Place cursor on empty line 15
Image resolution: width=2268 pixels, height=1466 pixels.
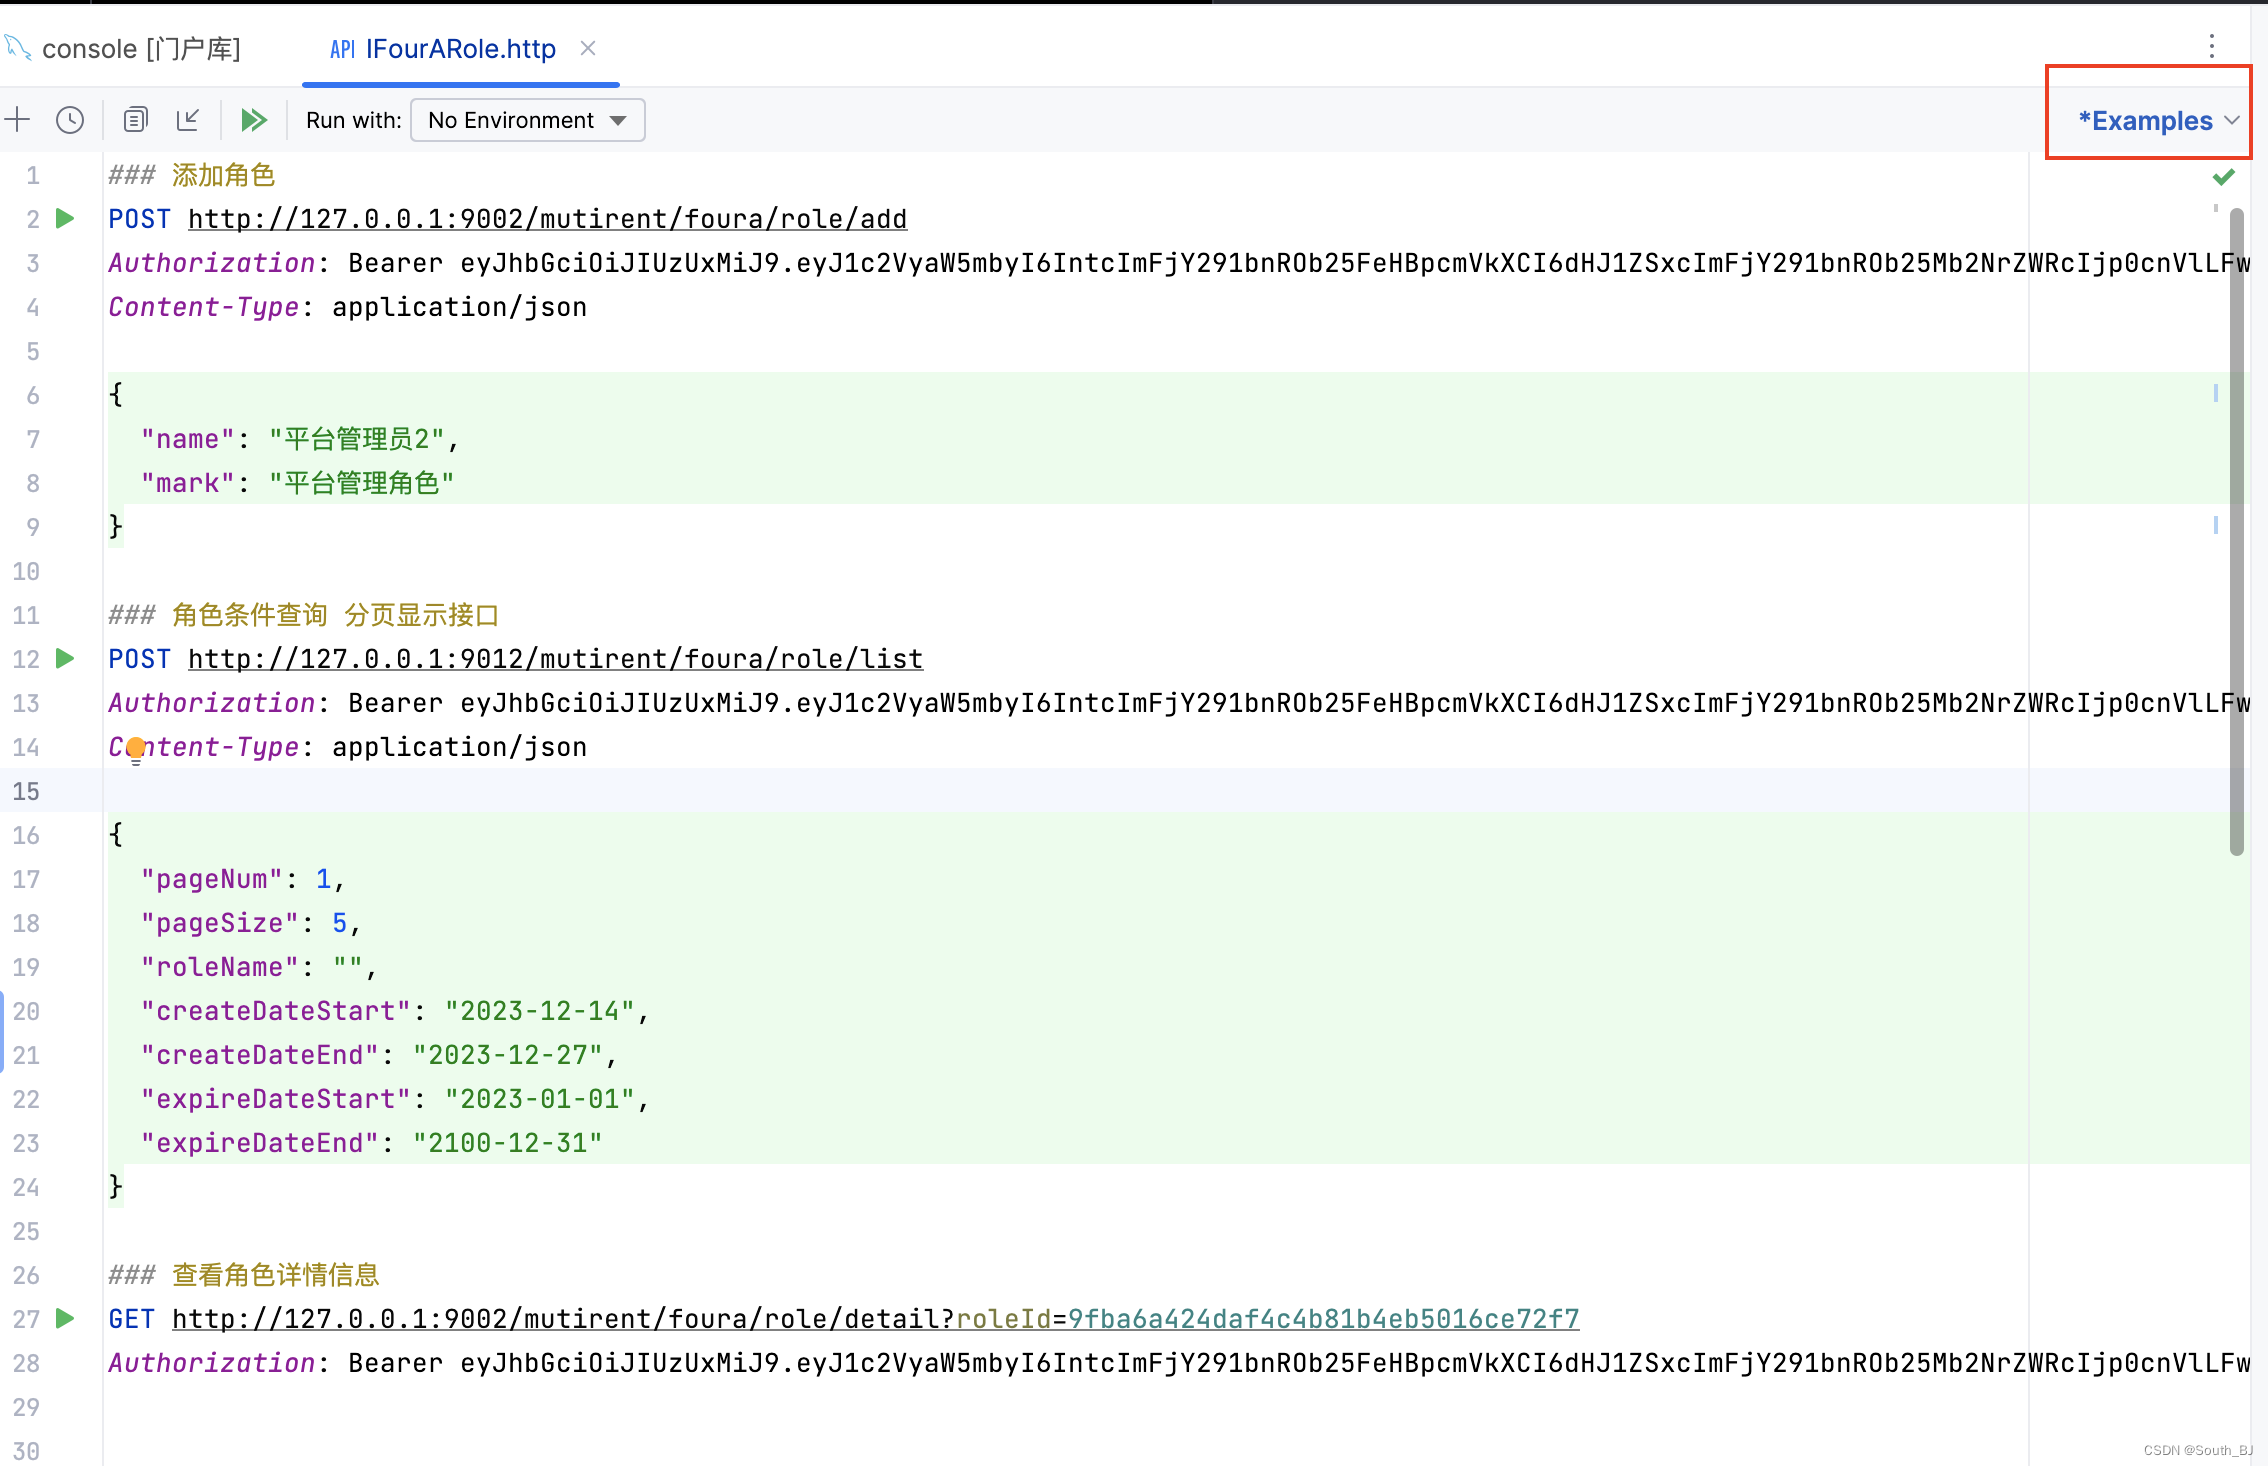600,791
